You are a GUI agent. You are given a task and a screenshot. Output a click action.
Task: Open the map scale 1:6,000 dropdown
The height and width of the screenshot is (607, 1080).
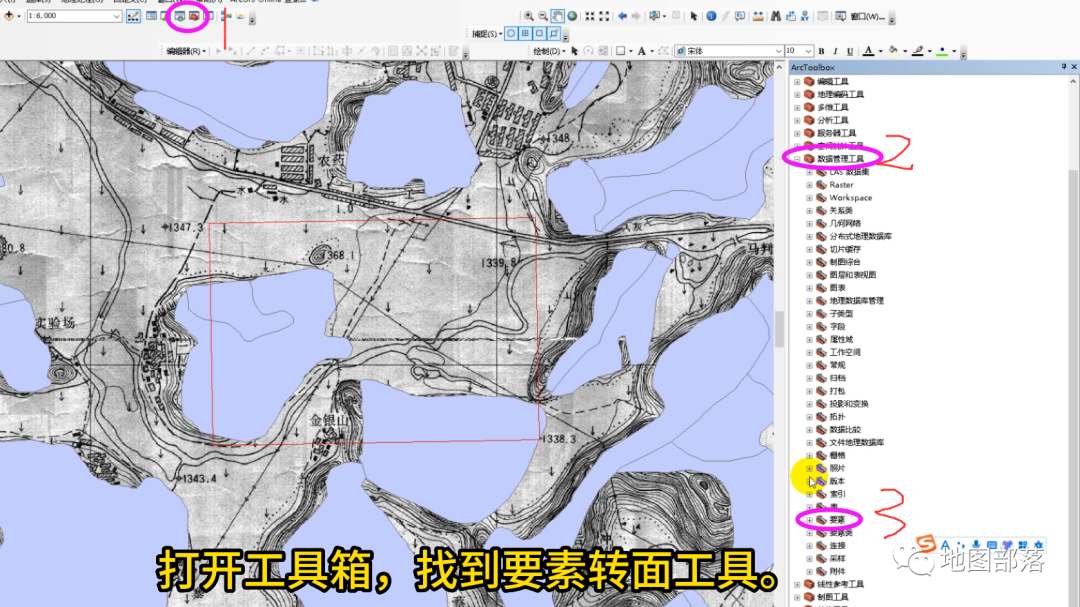[x=116, y=16]
